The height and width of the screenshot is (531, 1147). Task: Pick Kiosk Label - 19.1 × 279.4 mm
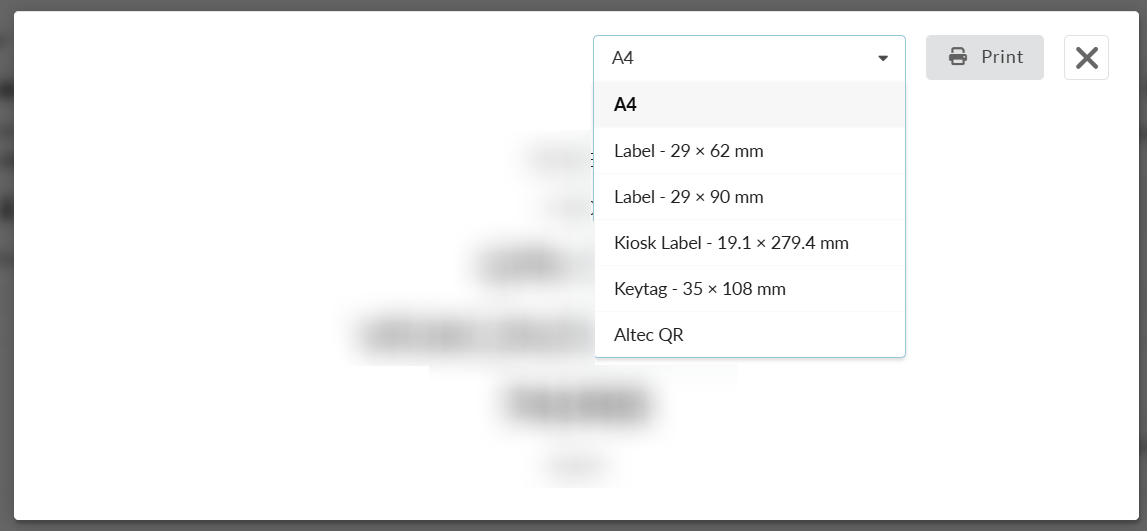[x=731, y=243]
